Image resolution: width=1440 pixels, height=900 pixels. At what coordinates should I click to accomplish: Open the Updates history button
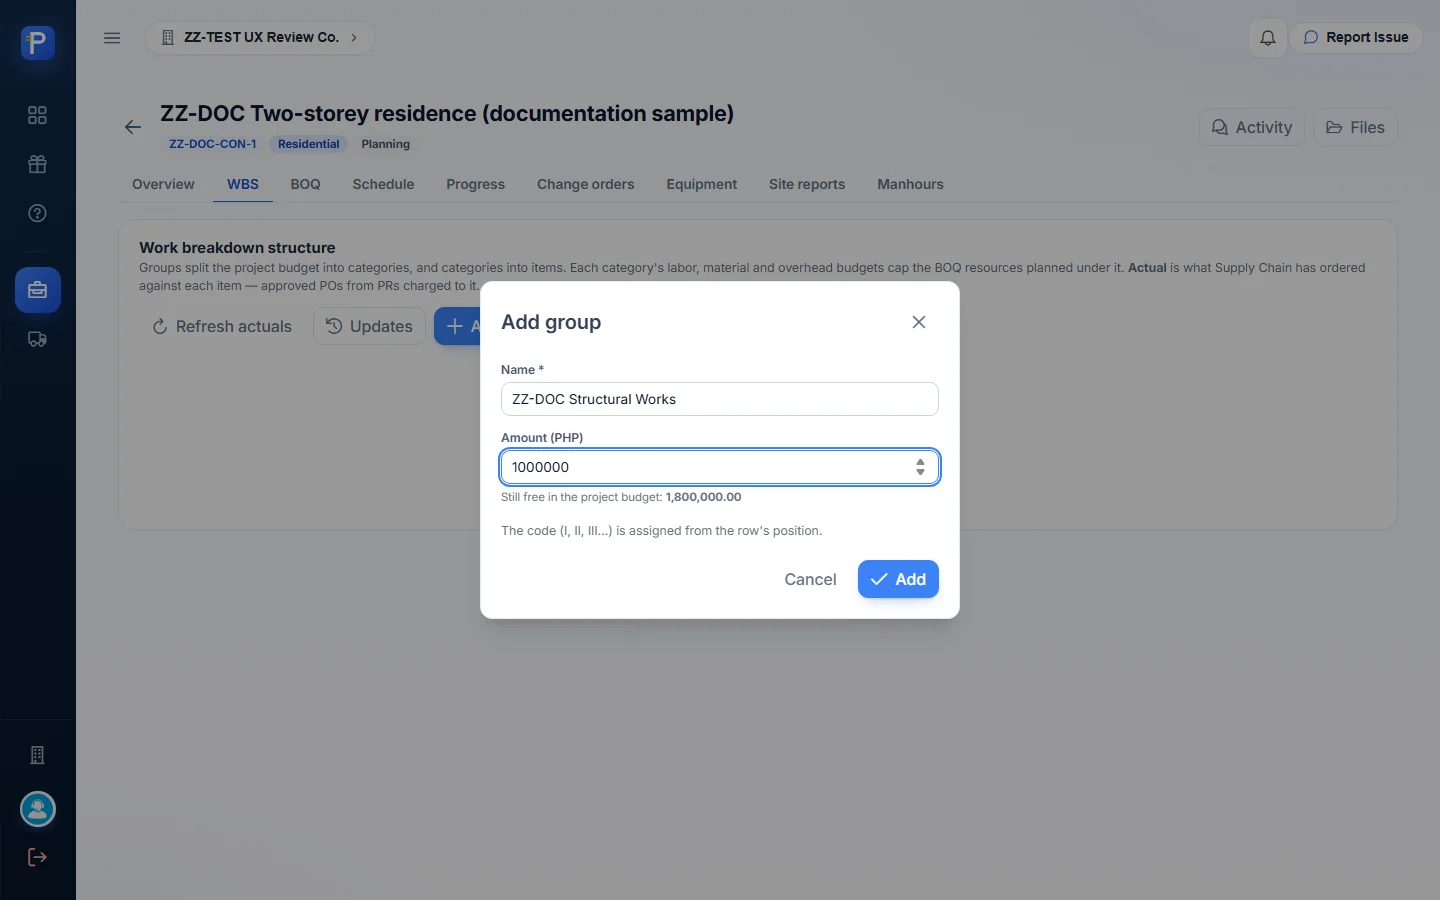pyautogui.click(x=370, y=326)
